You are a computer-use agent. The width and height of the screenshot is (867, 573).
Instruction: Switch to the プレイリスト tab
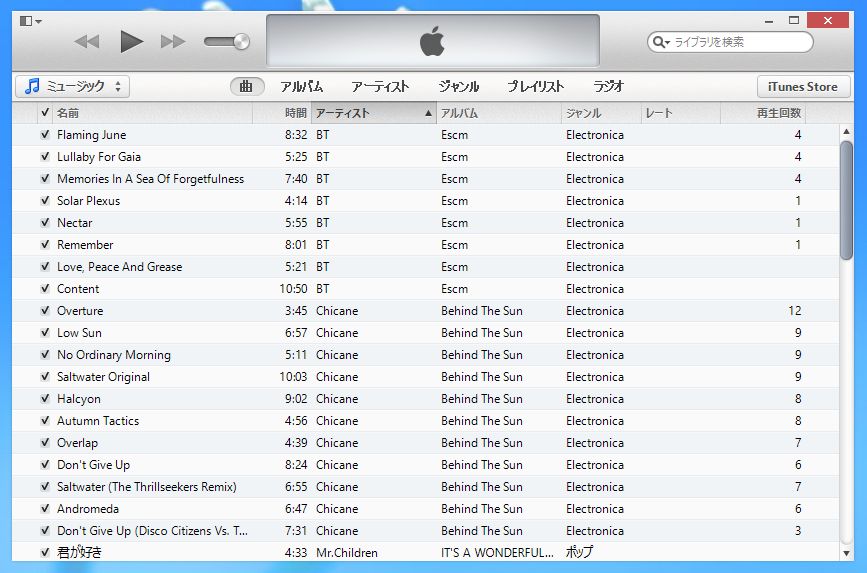point(536,86)
